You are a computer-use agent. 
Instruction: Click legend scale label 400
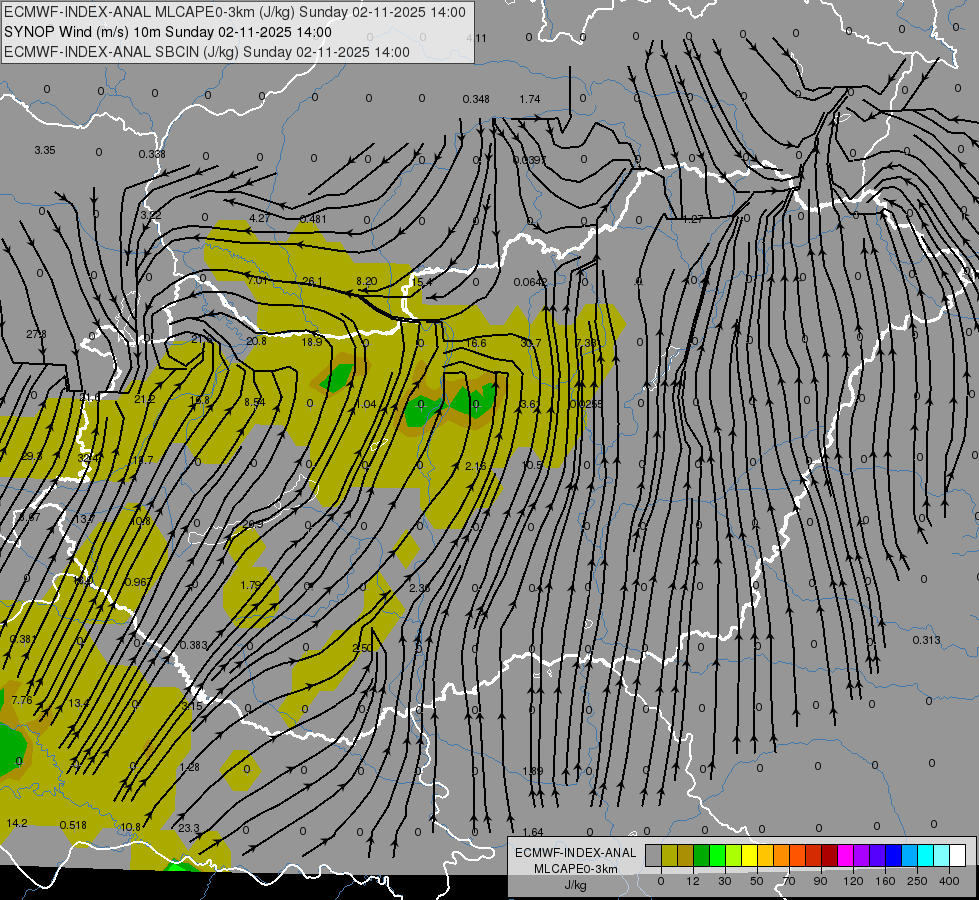(x=949, y=881)
